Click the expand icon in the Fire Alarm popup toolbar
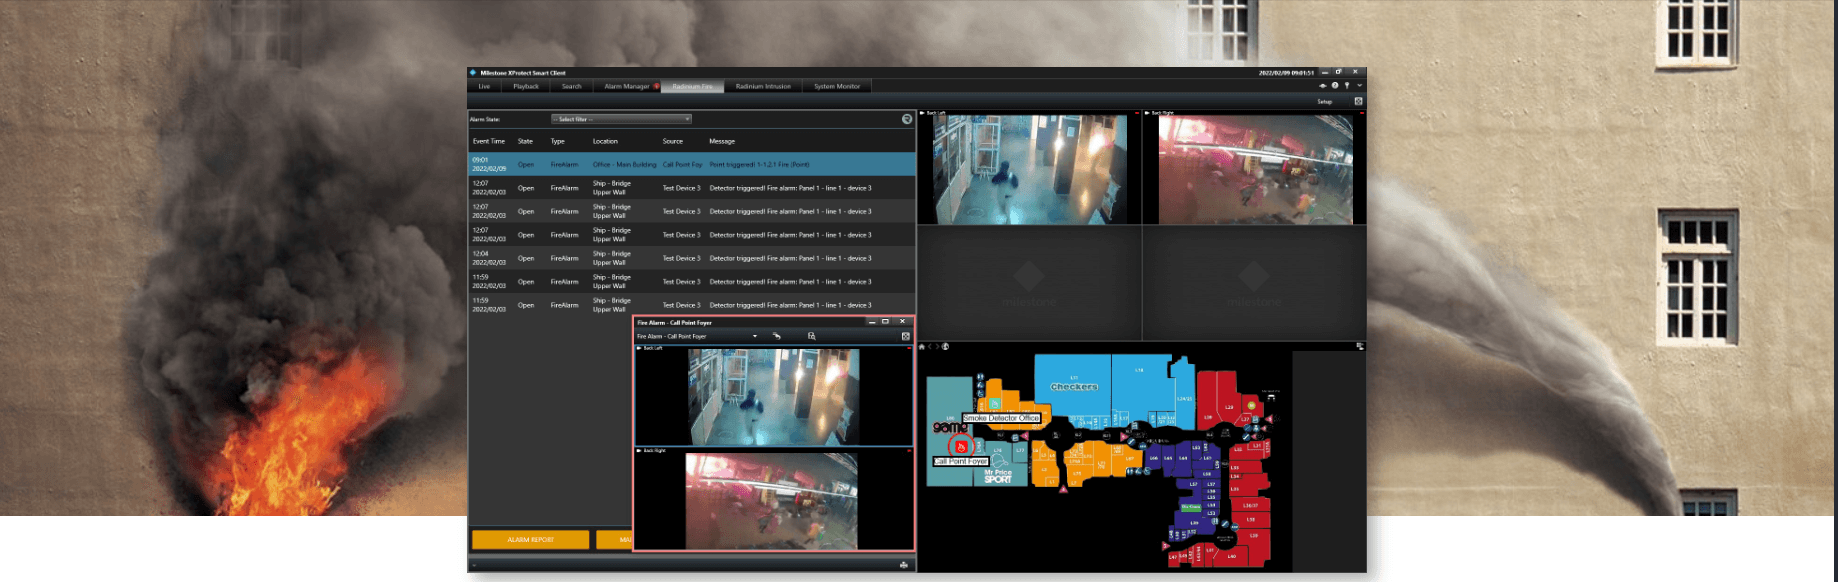 (x=905, y=336)
